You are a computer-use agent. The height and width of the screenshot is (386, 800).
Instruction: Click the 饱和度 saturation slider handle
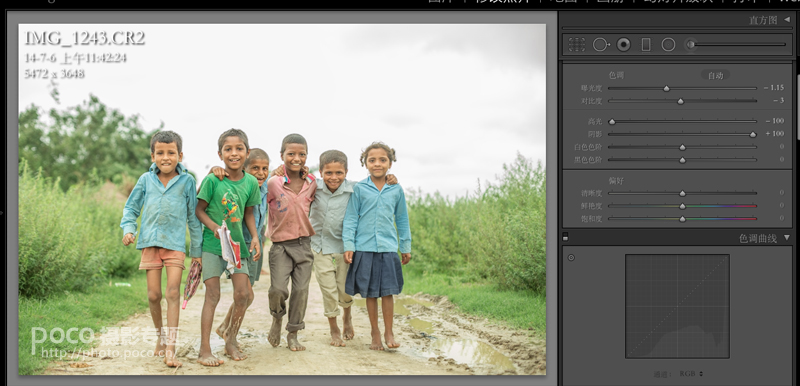(x=683, y=219)
